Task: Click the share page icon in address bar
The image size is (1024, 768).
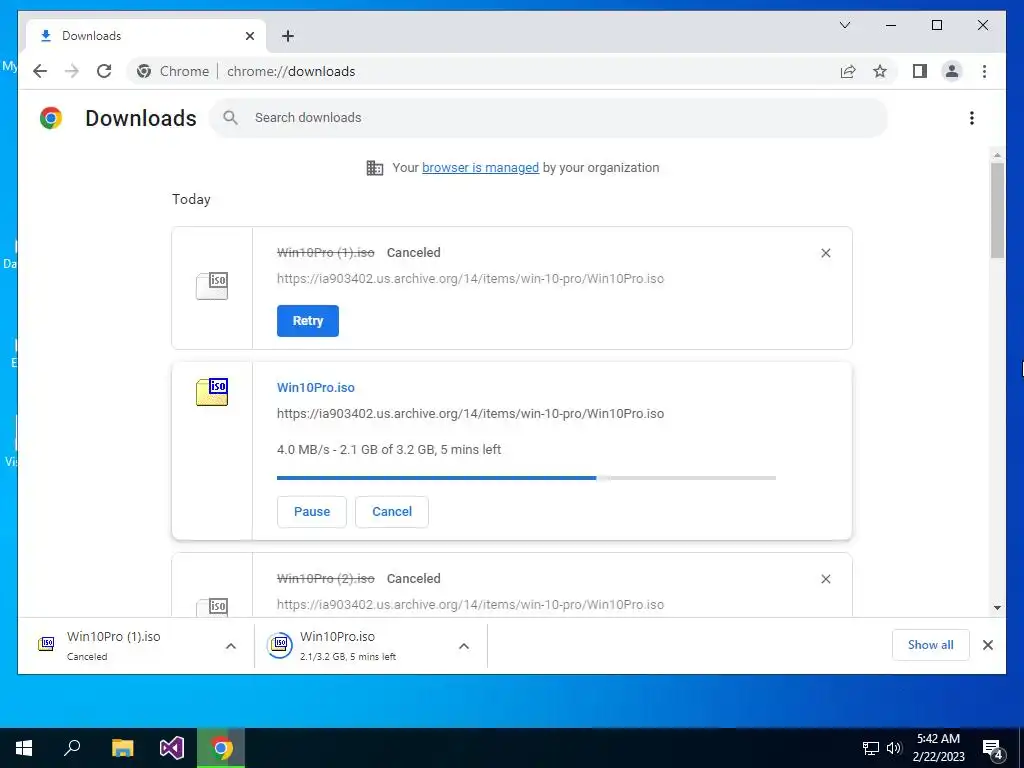Action: coord(848,71)
